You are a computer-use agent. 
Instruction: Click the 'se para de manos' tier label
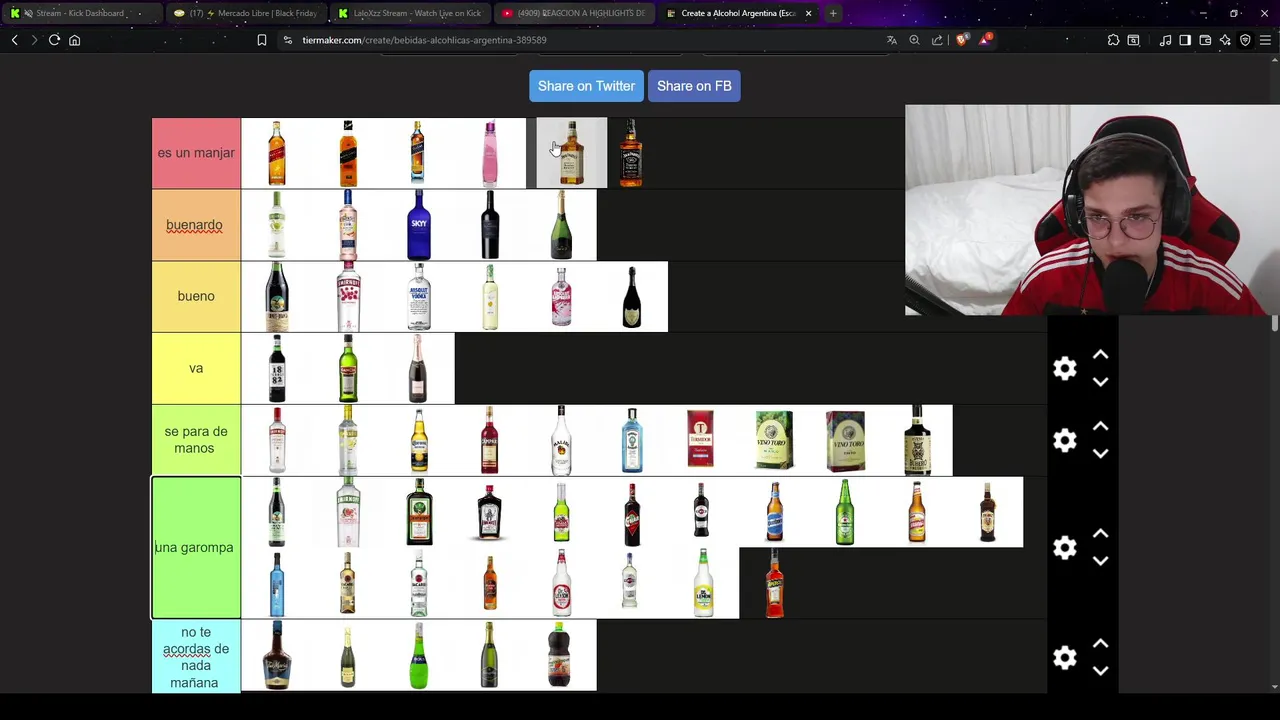pyautogui.click(x=196, y=440)
